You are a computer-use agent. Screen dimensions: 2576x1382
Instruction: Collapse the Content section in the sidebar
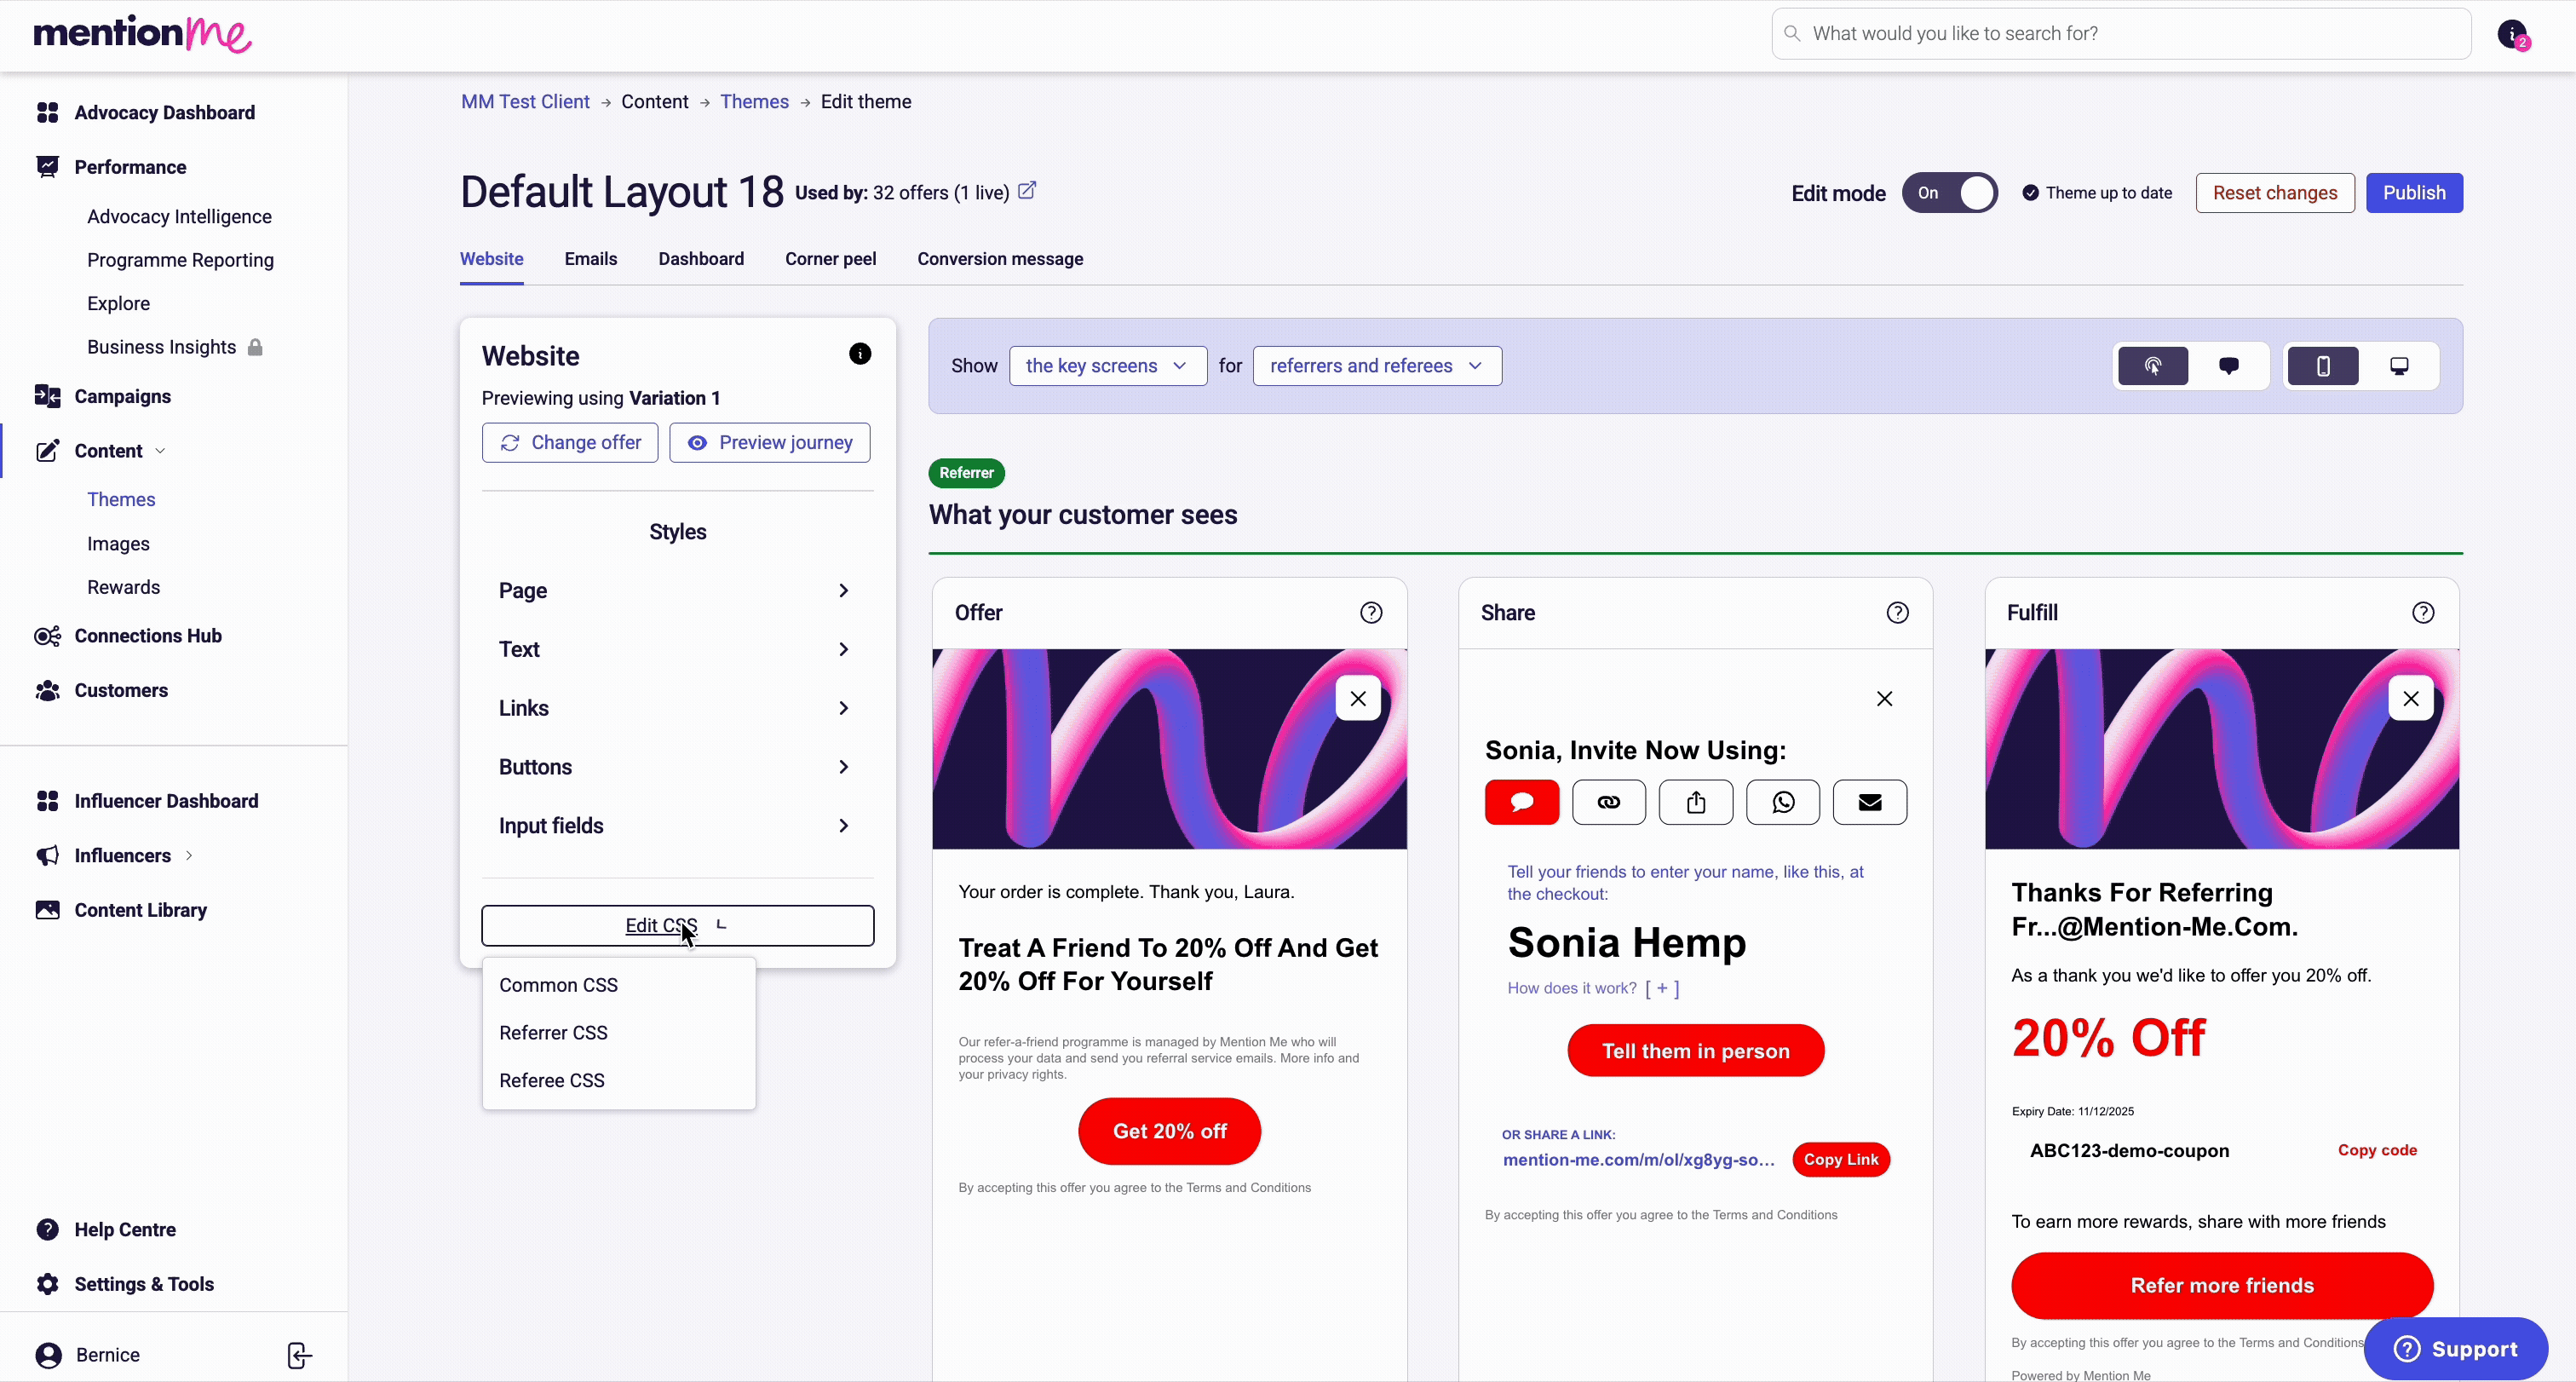point(160,450)
